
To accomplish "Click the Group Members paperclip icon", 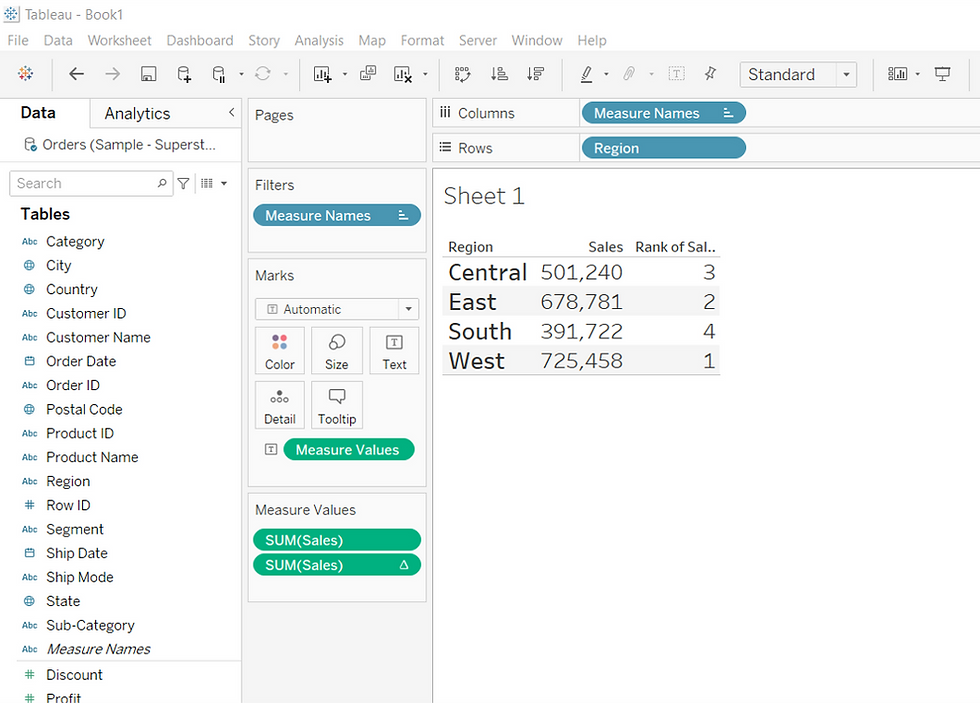I will [x=629, y=74].
